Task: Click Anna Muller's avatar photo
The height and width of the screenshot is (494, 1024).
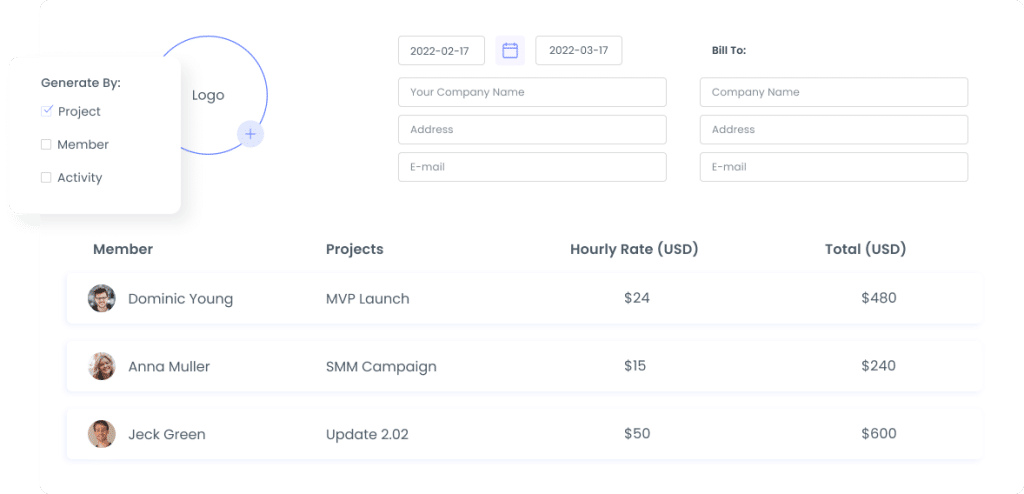Action: pos(101,366)
